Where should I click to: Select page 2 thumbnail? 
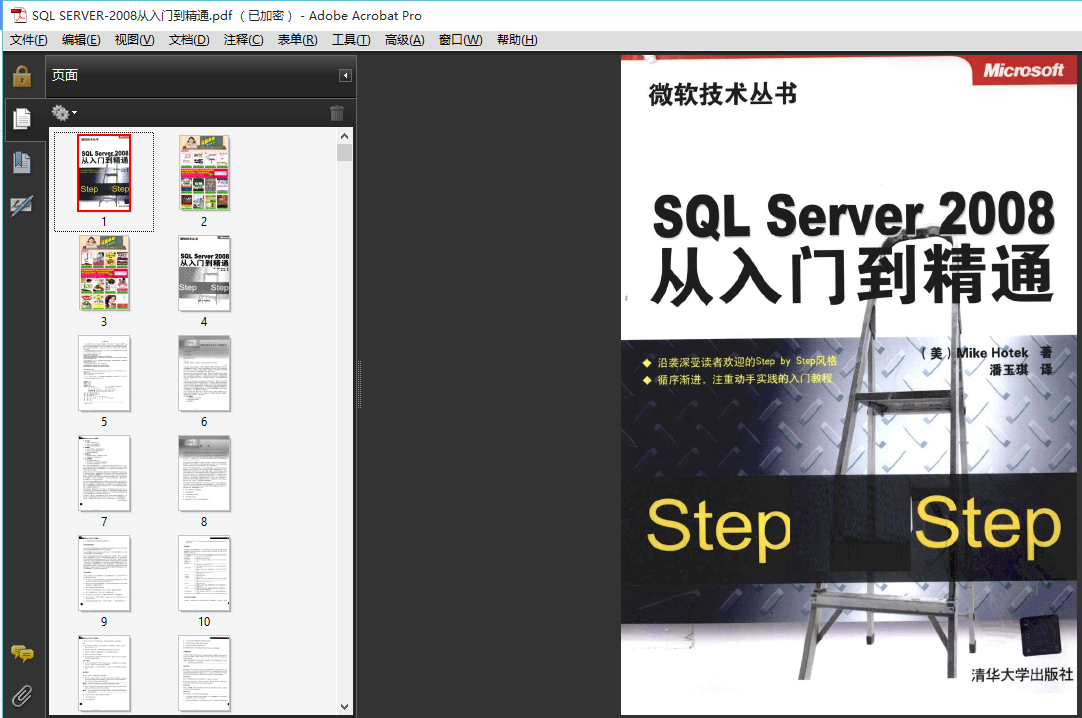click(x=204, y=173)
